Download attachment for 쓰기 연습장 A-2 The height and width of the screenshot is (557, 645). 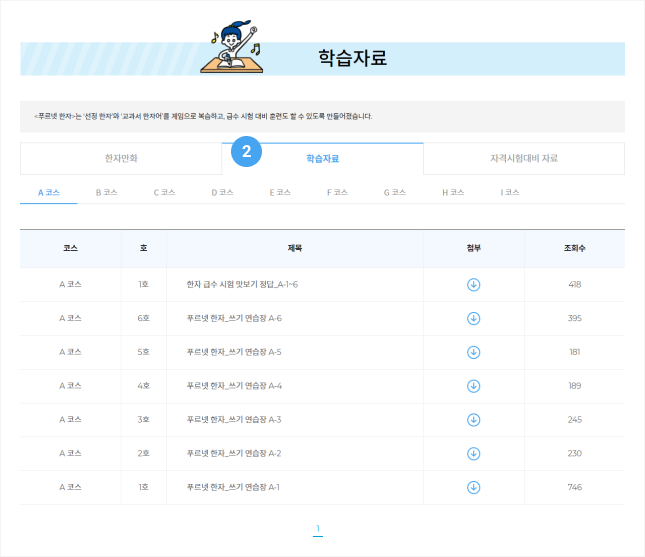[x=474, y=454]
